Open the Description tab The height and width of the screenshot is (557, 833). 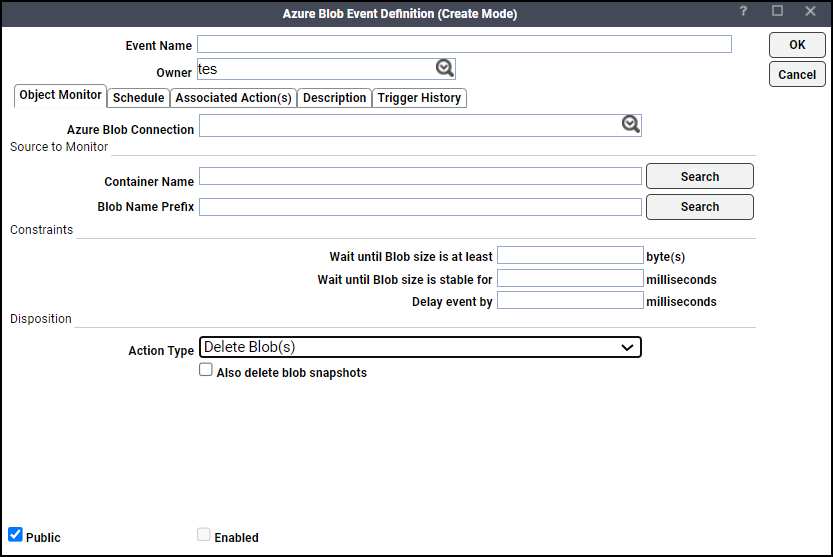(334, 98)
